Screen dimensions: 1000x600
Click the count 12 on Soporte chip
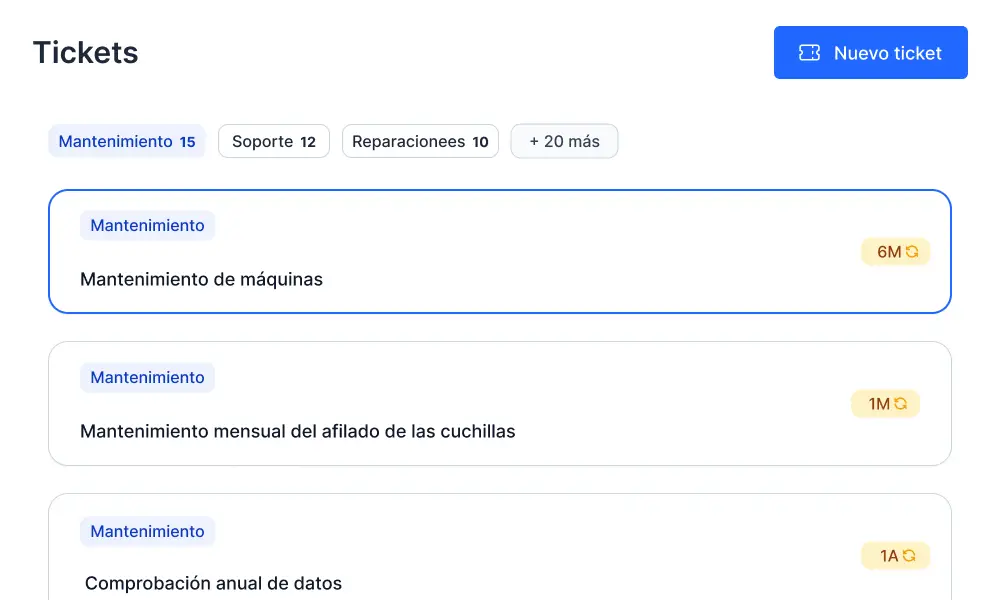[308, 142]
